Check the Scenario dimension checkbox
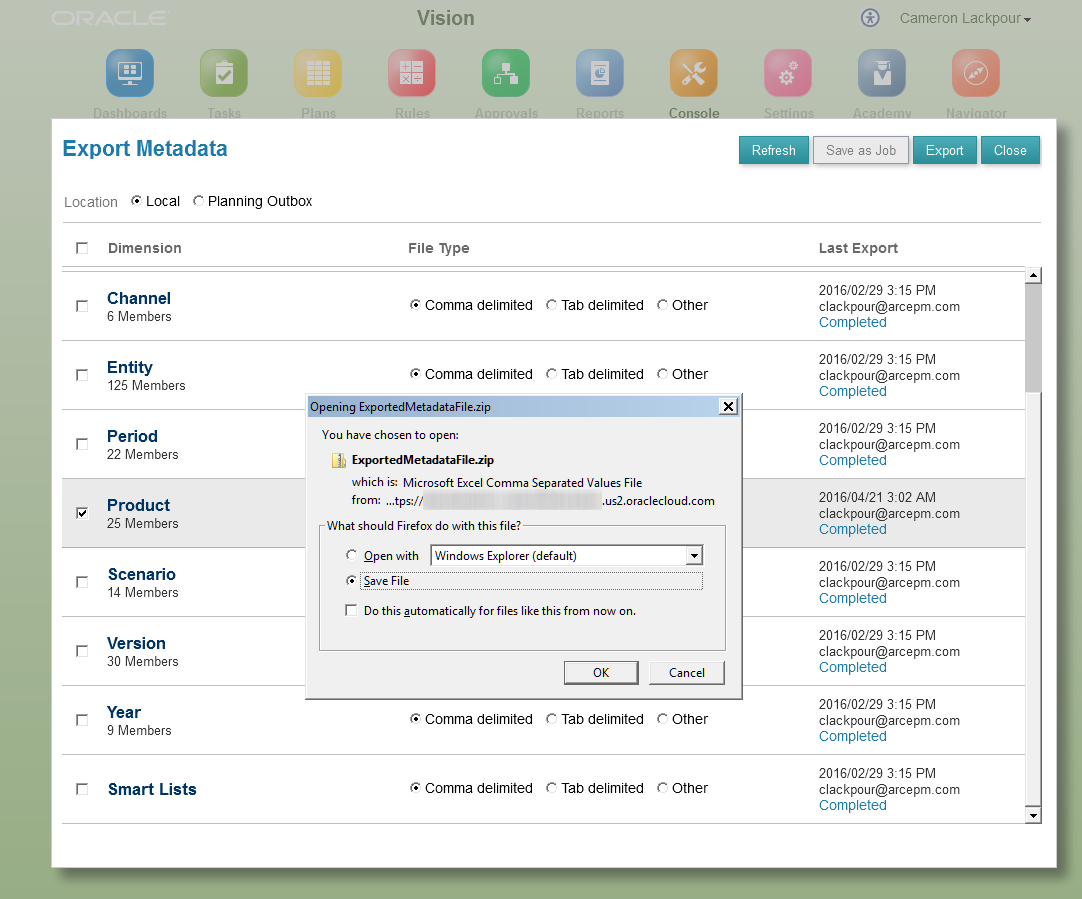The image size is (1082, 899). pyautogui.click(x=82, y=582)
